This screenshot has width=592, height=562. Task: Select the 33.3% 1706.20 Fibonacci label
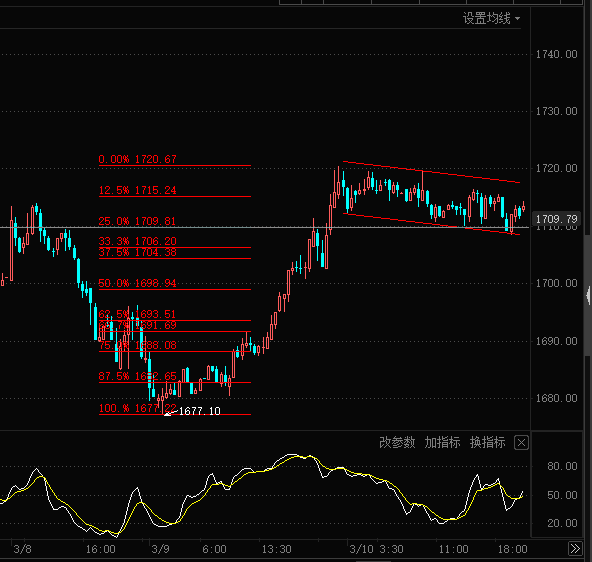137,241
